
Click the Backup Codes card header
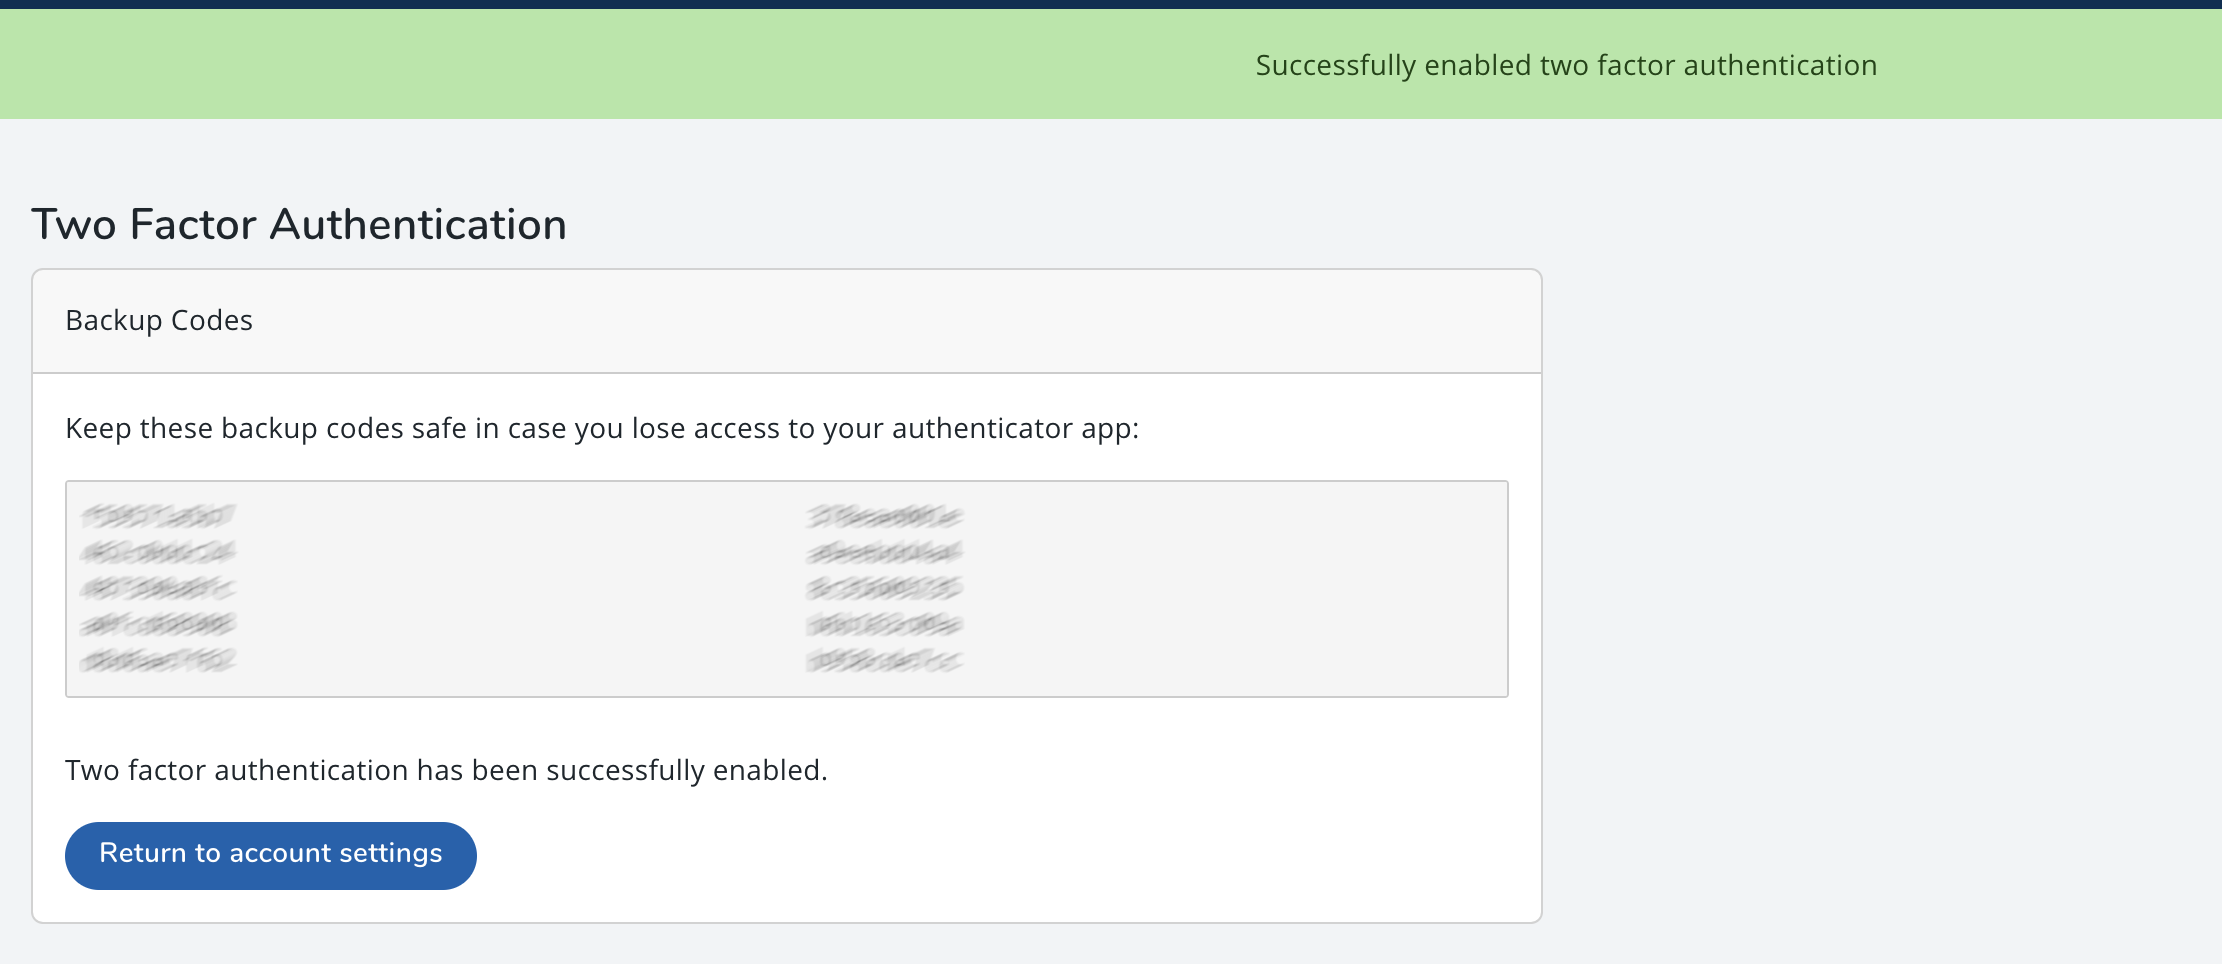(x=787, y=321)
